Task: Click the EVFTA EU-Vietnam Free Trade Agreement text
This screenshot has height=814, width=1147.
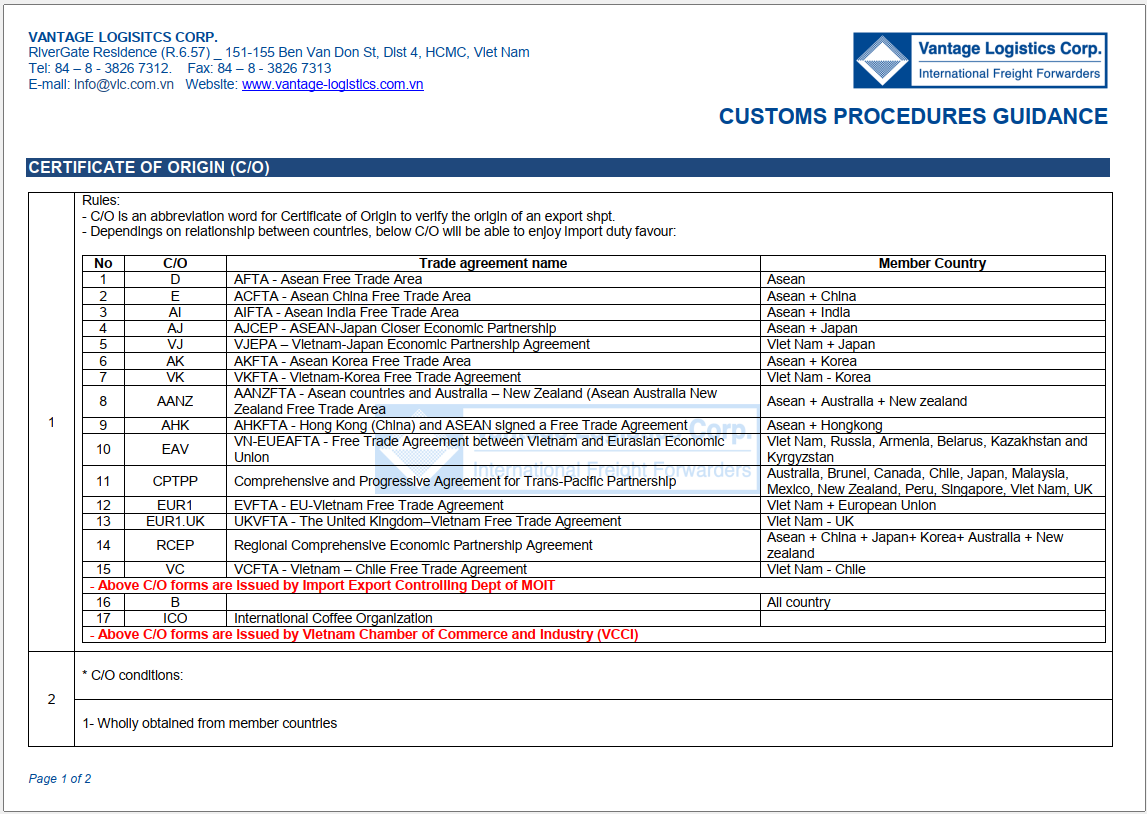Action: click(x=368, y=505)
